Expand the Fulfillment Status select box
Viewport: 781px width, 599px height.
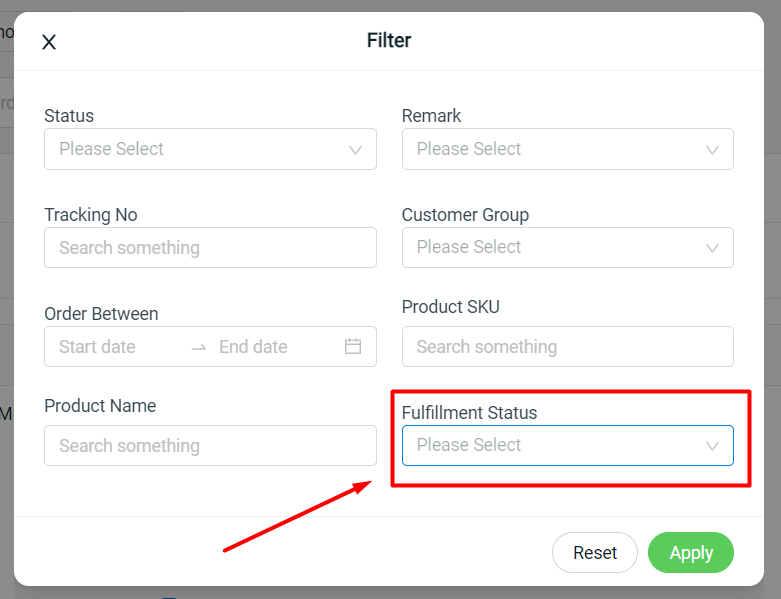[x=568, y=446]
